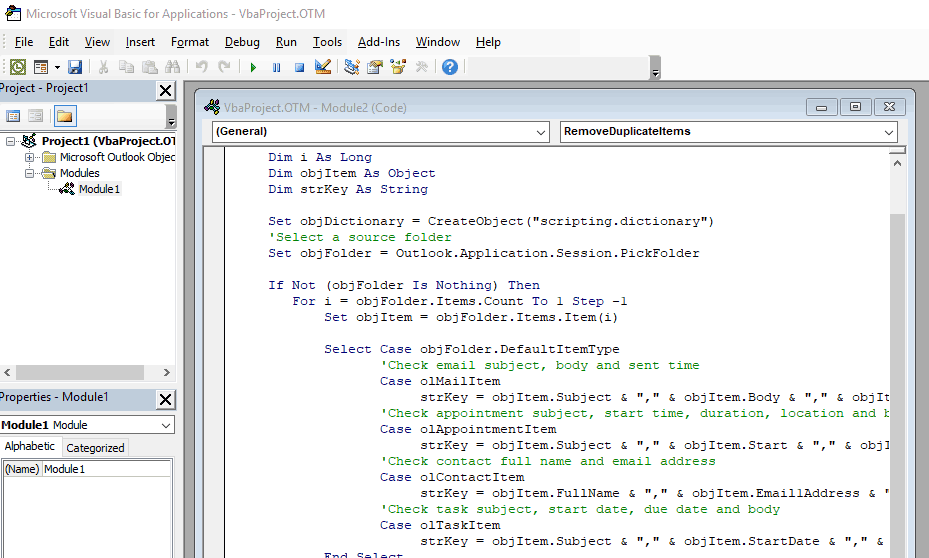Open the Window menu

pyautogui.click(x=438, y=42)
